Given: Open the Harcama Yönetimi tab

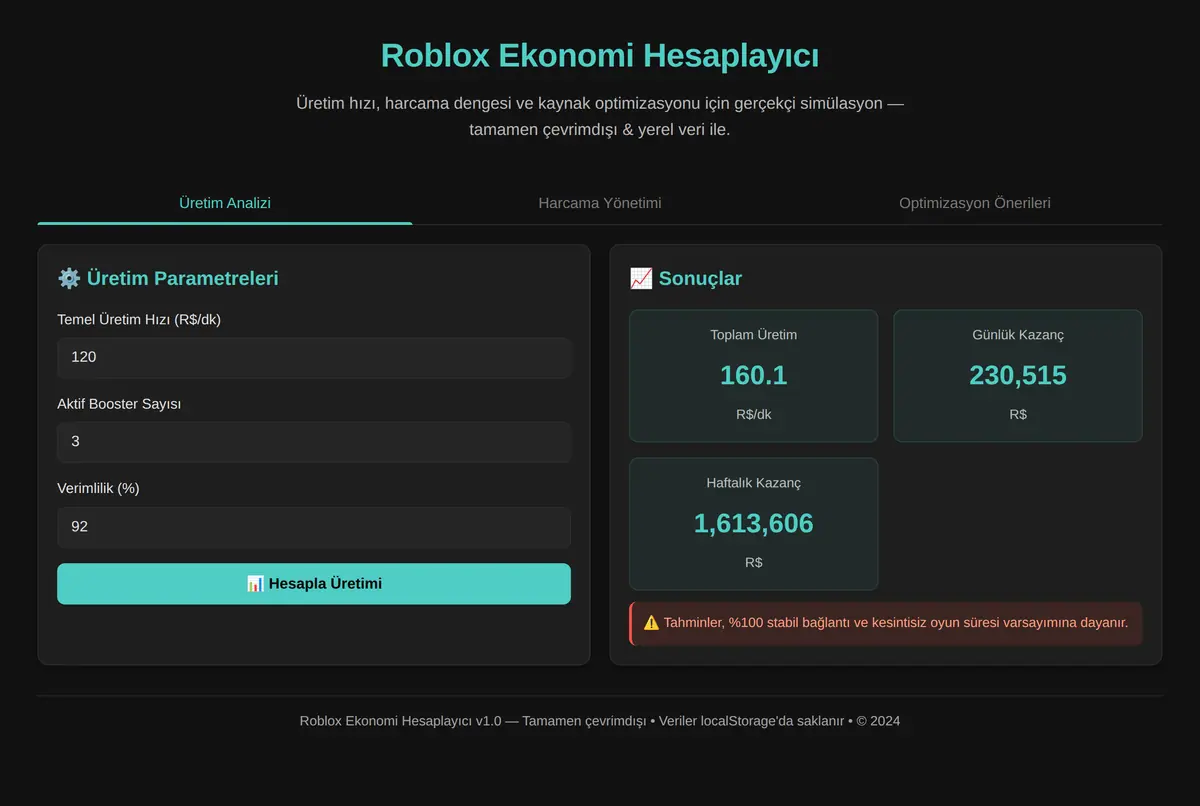Looking at the screenshot, I should click(600, 203).
